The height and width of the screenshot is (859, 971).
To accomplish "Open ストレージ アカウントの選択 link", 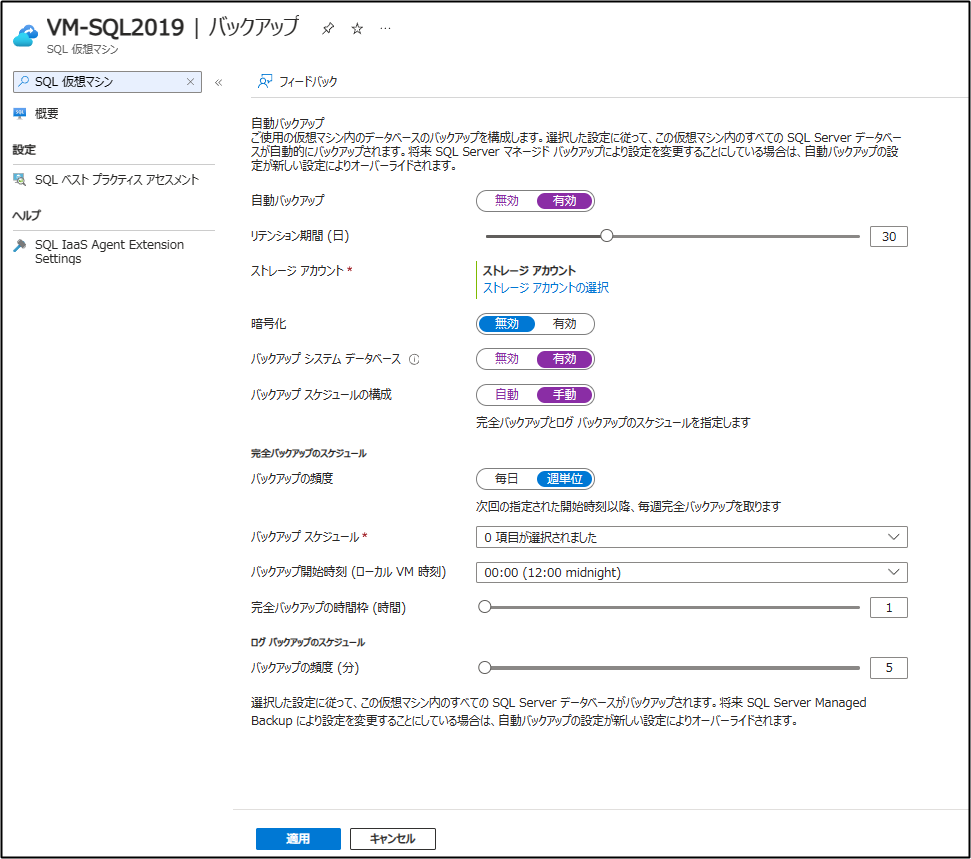I will pyautogui.click(x=546, y=287).
